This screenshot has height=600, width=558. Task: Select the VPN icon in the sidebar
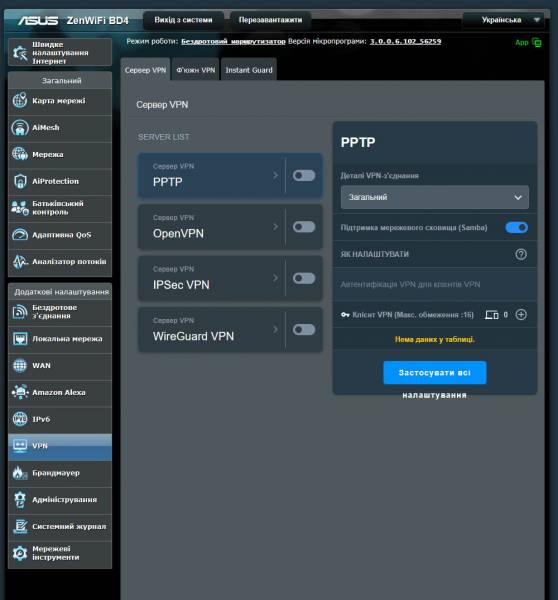coord(20,446)
